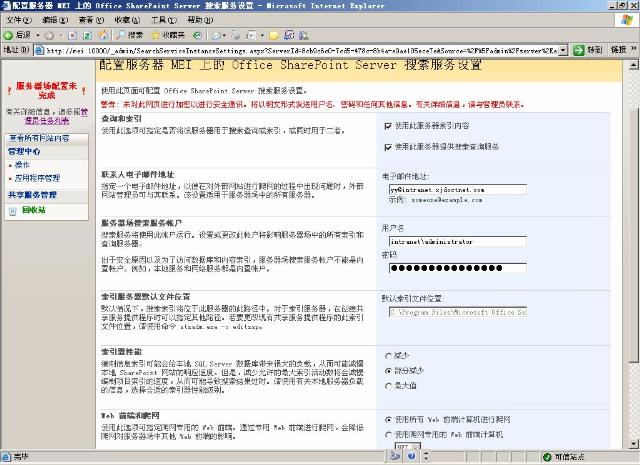
Task: Select the 最大值 Maximum radio button
Action: pos(389,386)
